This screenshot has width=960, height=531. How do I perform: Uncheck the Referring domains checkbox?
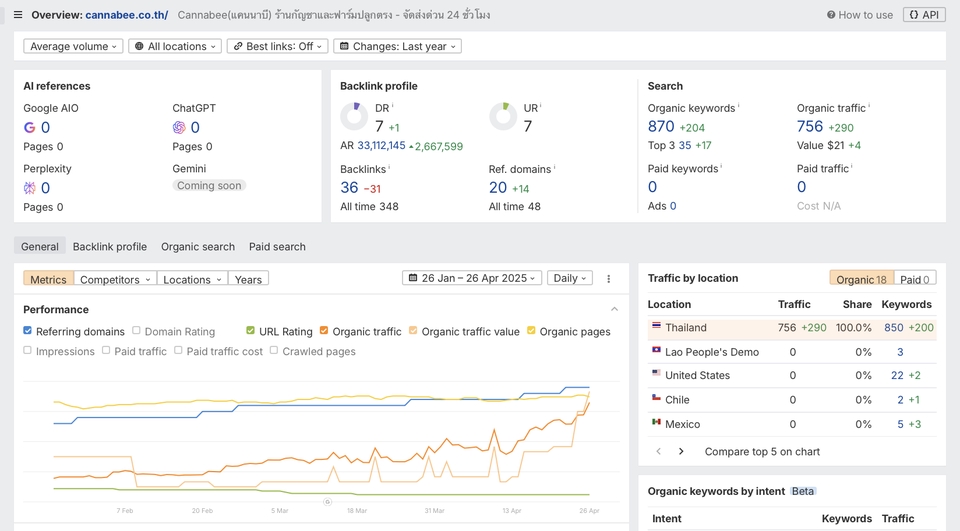coord(28,331)
